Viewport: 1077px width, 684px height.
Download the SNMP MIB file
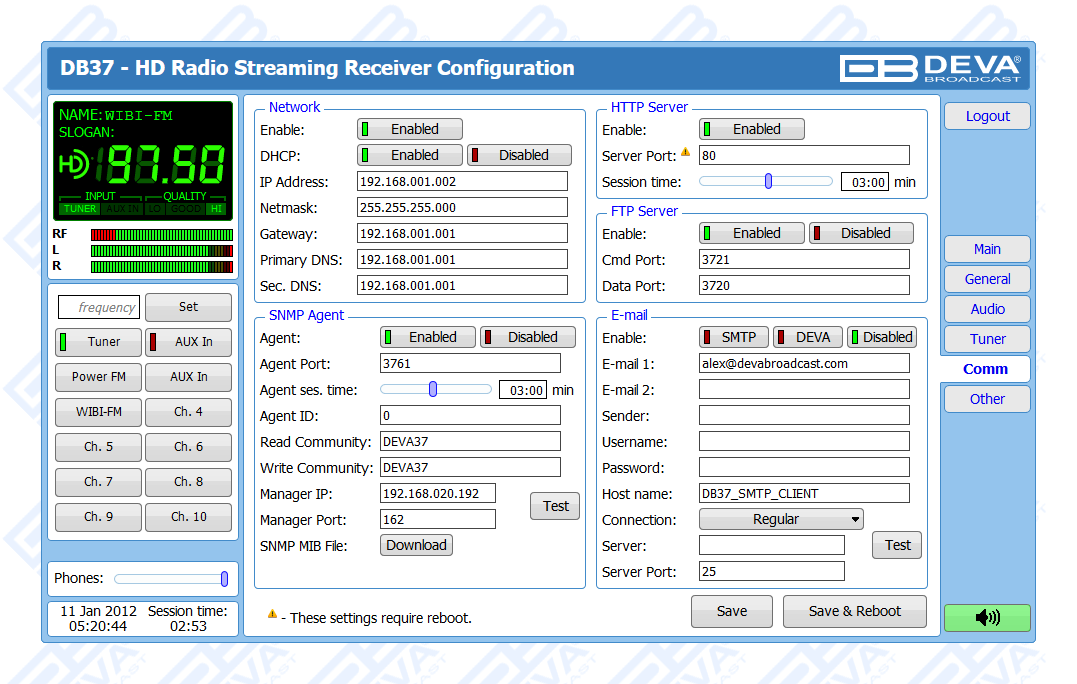(x=416, y=545)
